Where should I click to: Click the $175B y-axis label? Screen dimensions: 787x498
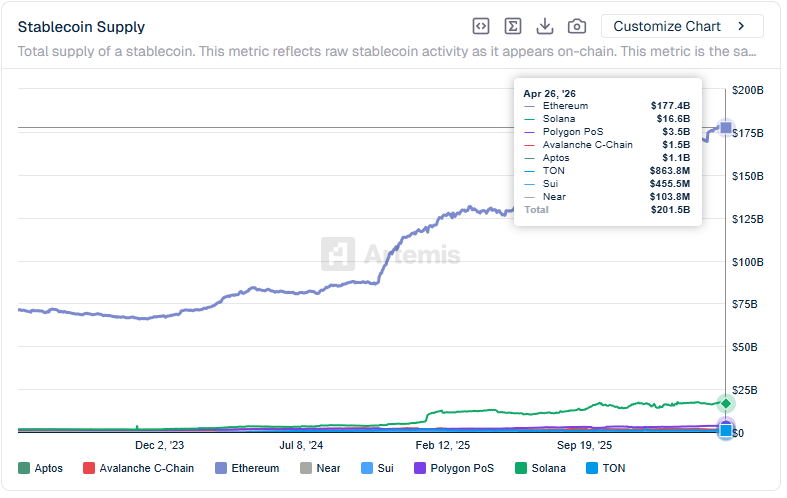tap(747, 134)
